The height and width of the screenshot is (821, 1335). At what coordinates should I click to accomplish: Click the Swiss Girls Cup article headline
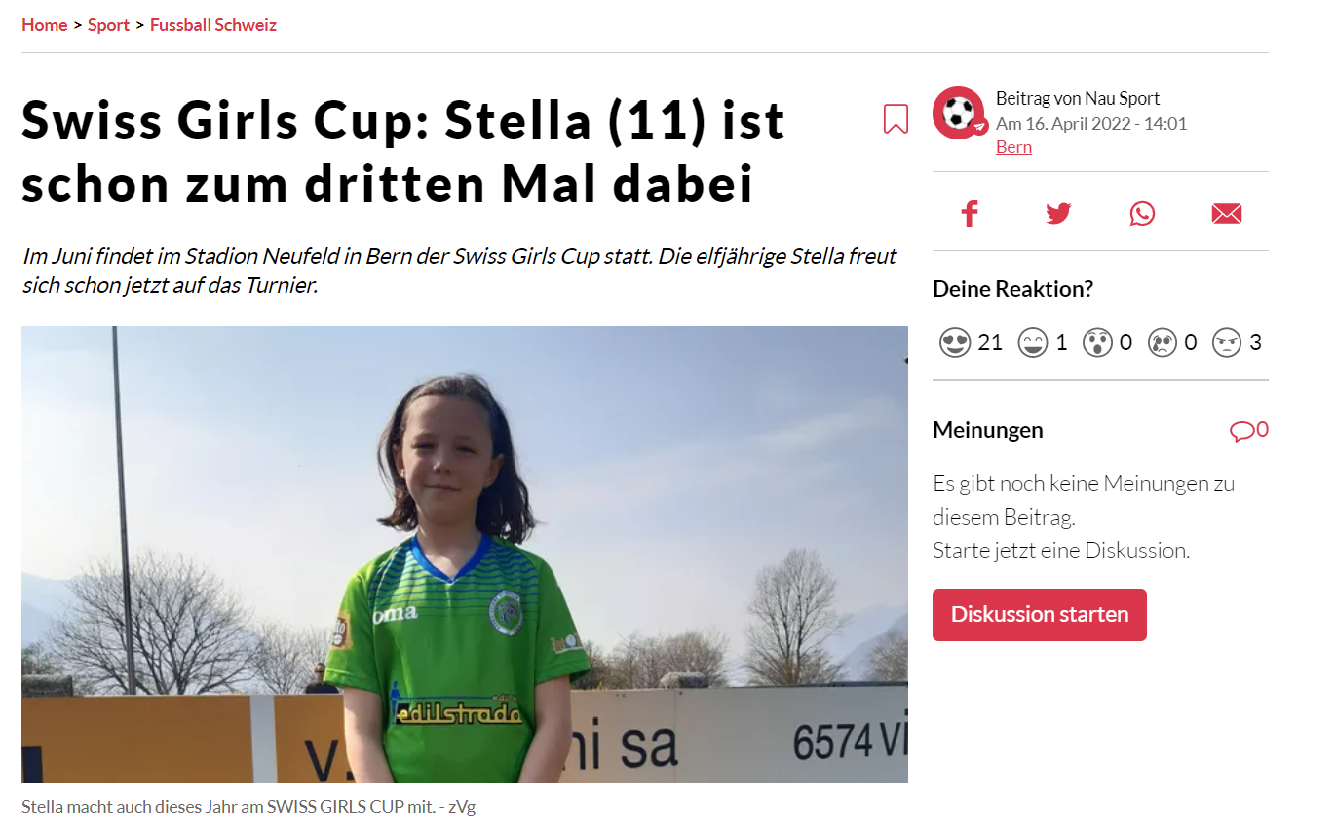[403, 152]
